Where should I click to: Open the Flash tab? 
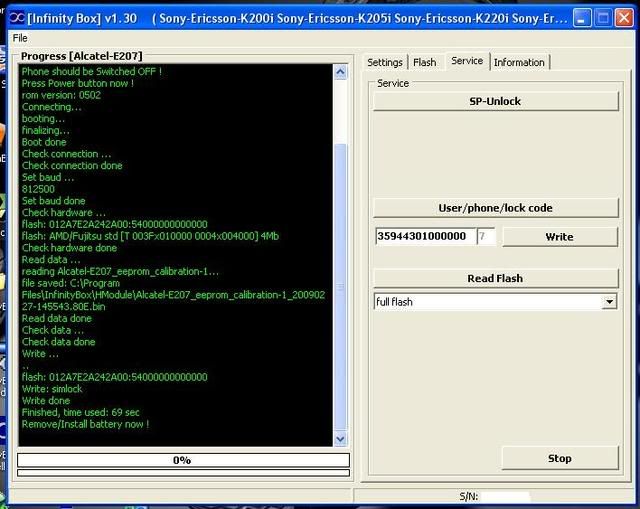pos(425,62)
